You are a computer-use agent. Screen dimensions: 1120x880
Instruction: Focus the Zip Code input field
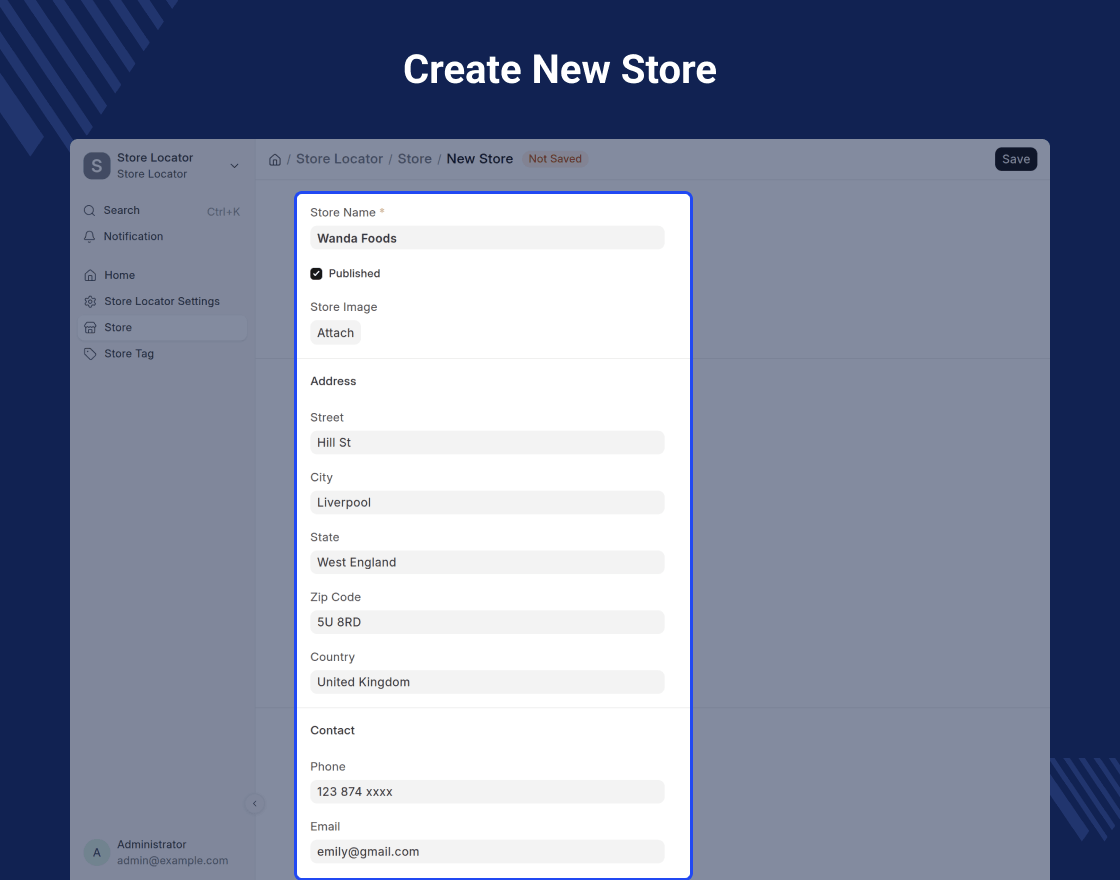487,622
